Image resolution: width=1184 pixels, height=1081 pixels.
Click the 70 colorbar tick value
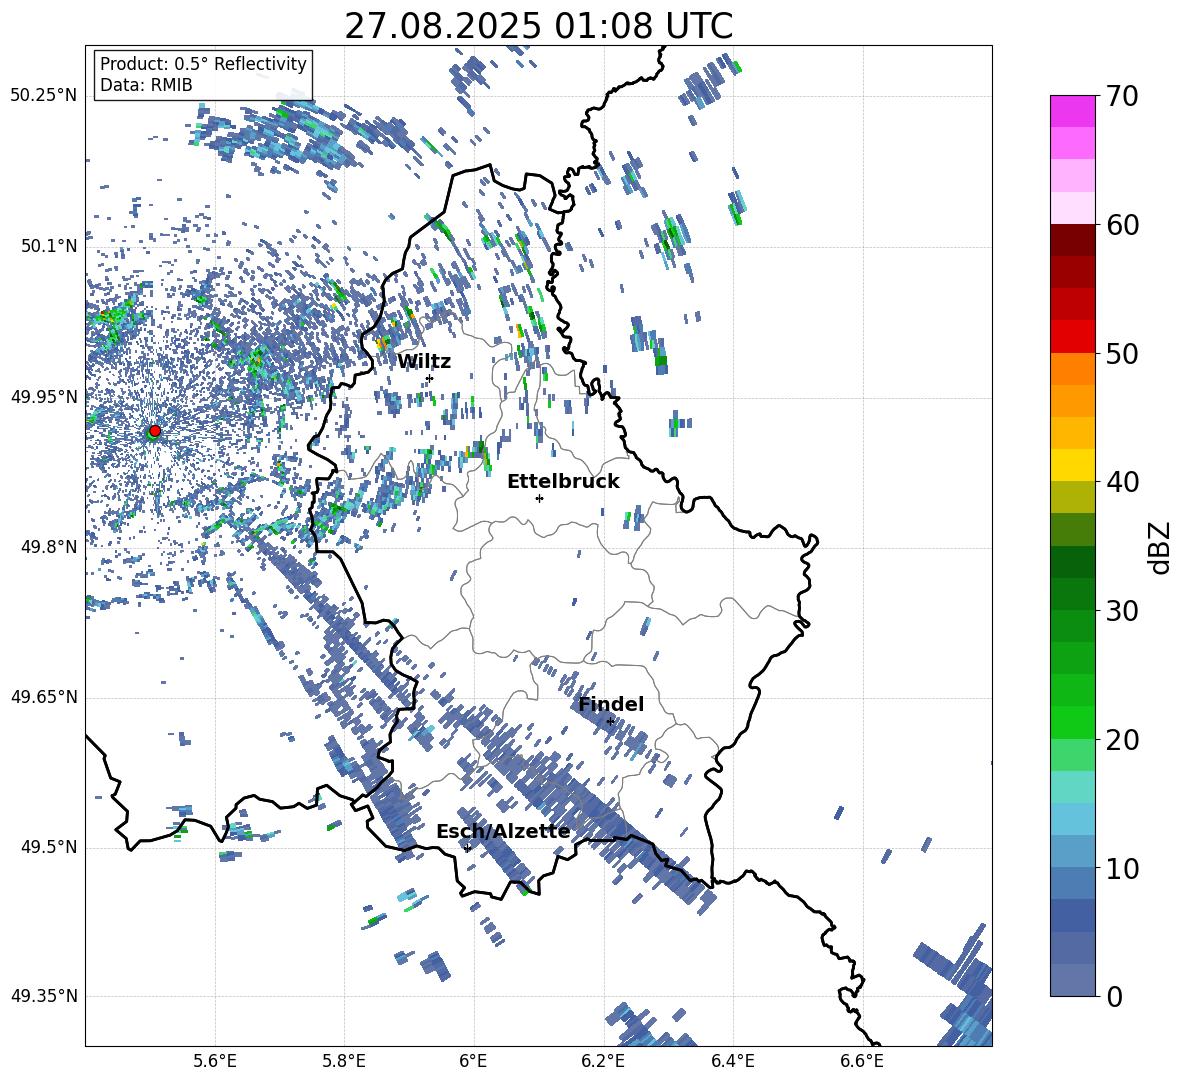1122,96
